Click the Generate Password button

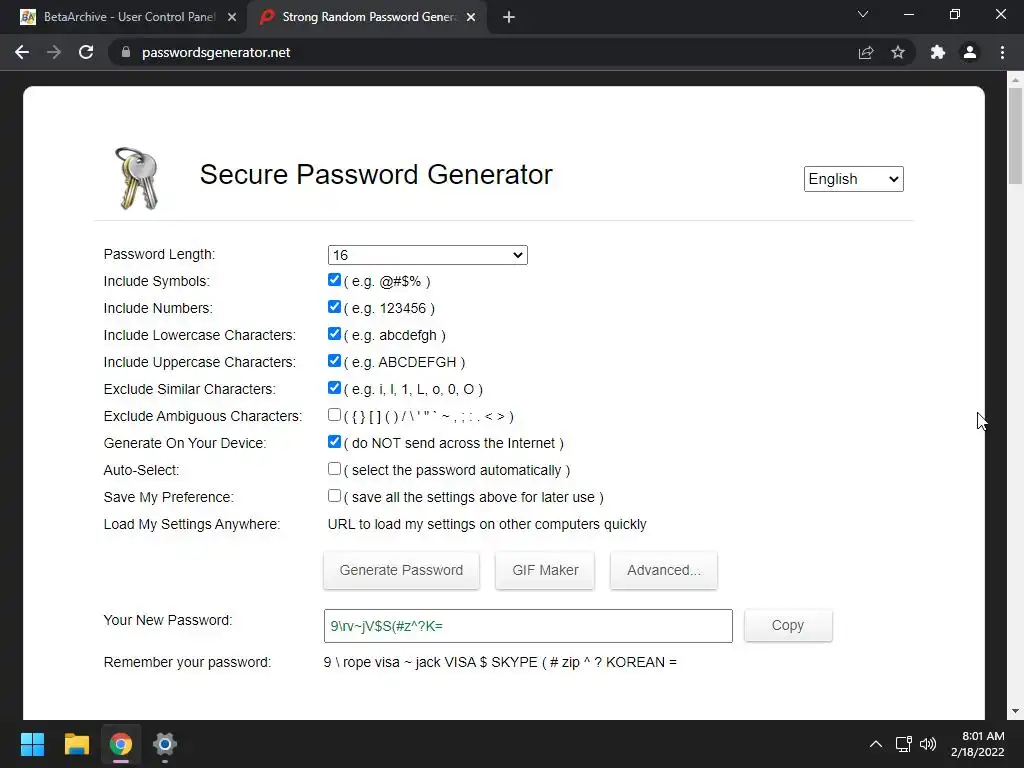click(401, 570)
